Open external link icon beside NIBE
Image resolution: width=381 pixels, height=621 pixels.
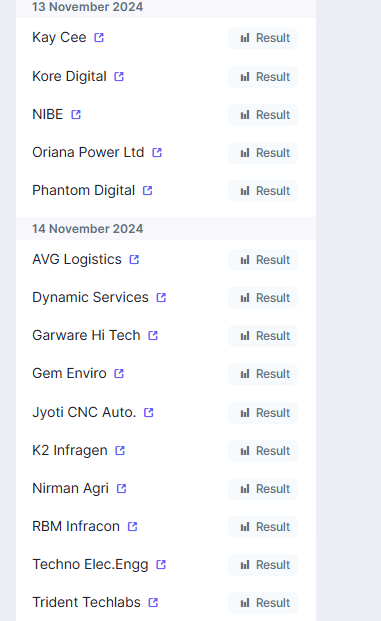pyautogui.click(x=76, y=114)
